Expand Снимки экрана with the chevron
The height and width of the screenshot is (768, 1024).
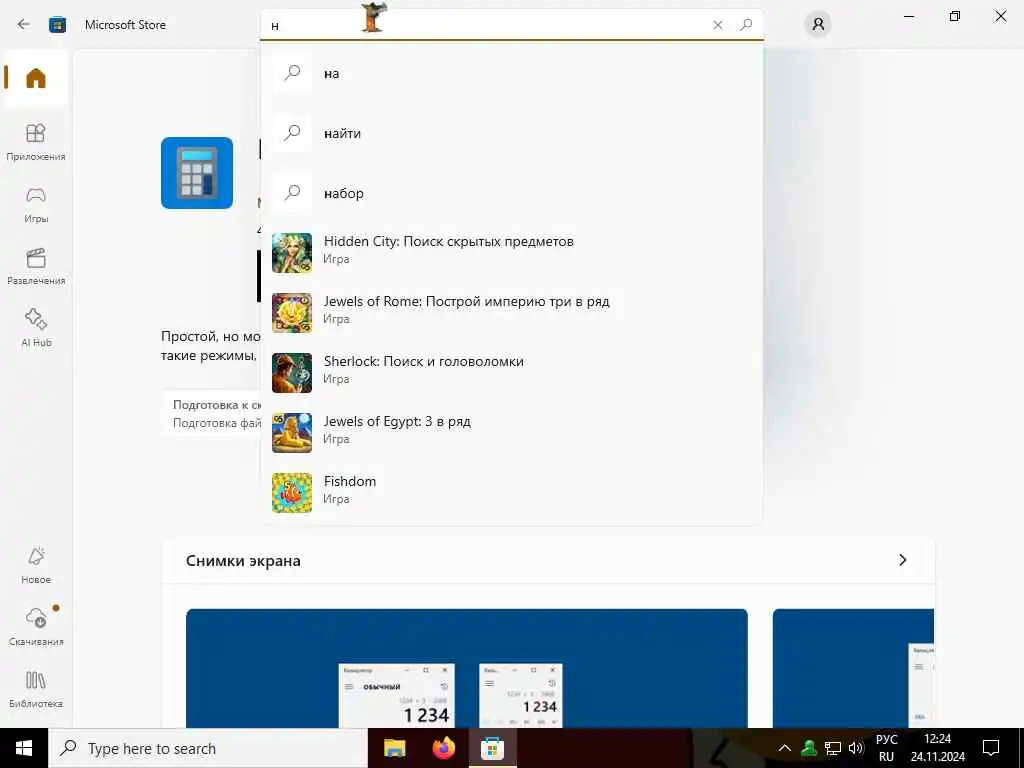point(903,560)
